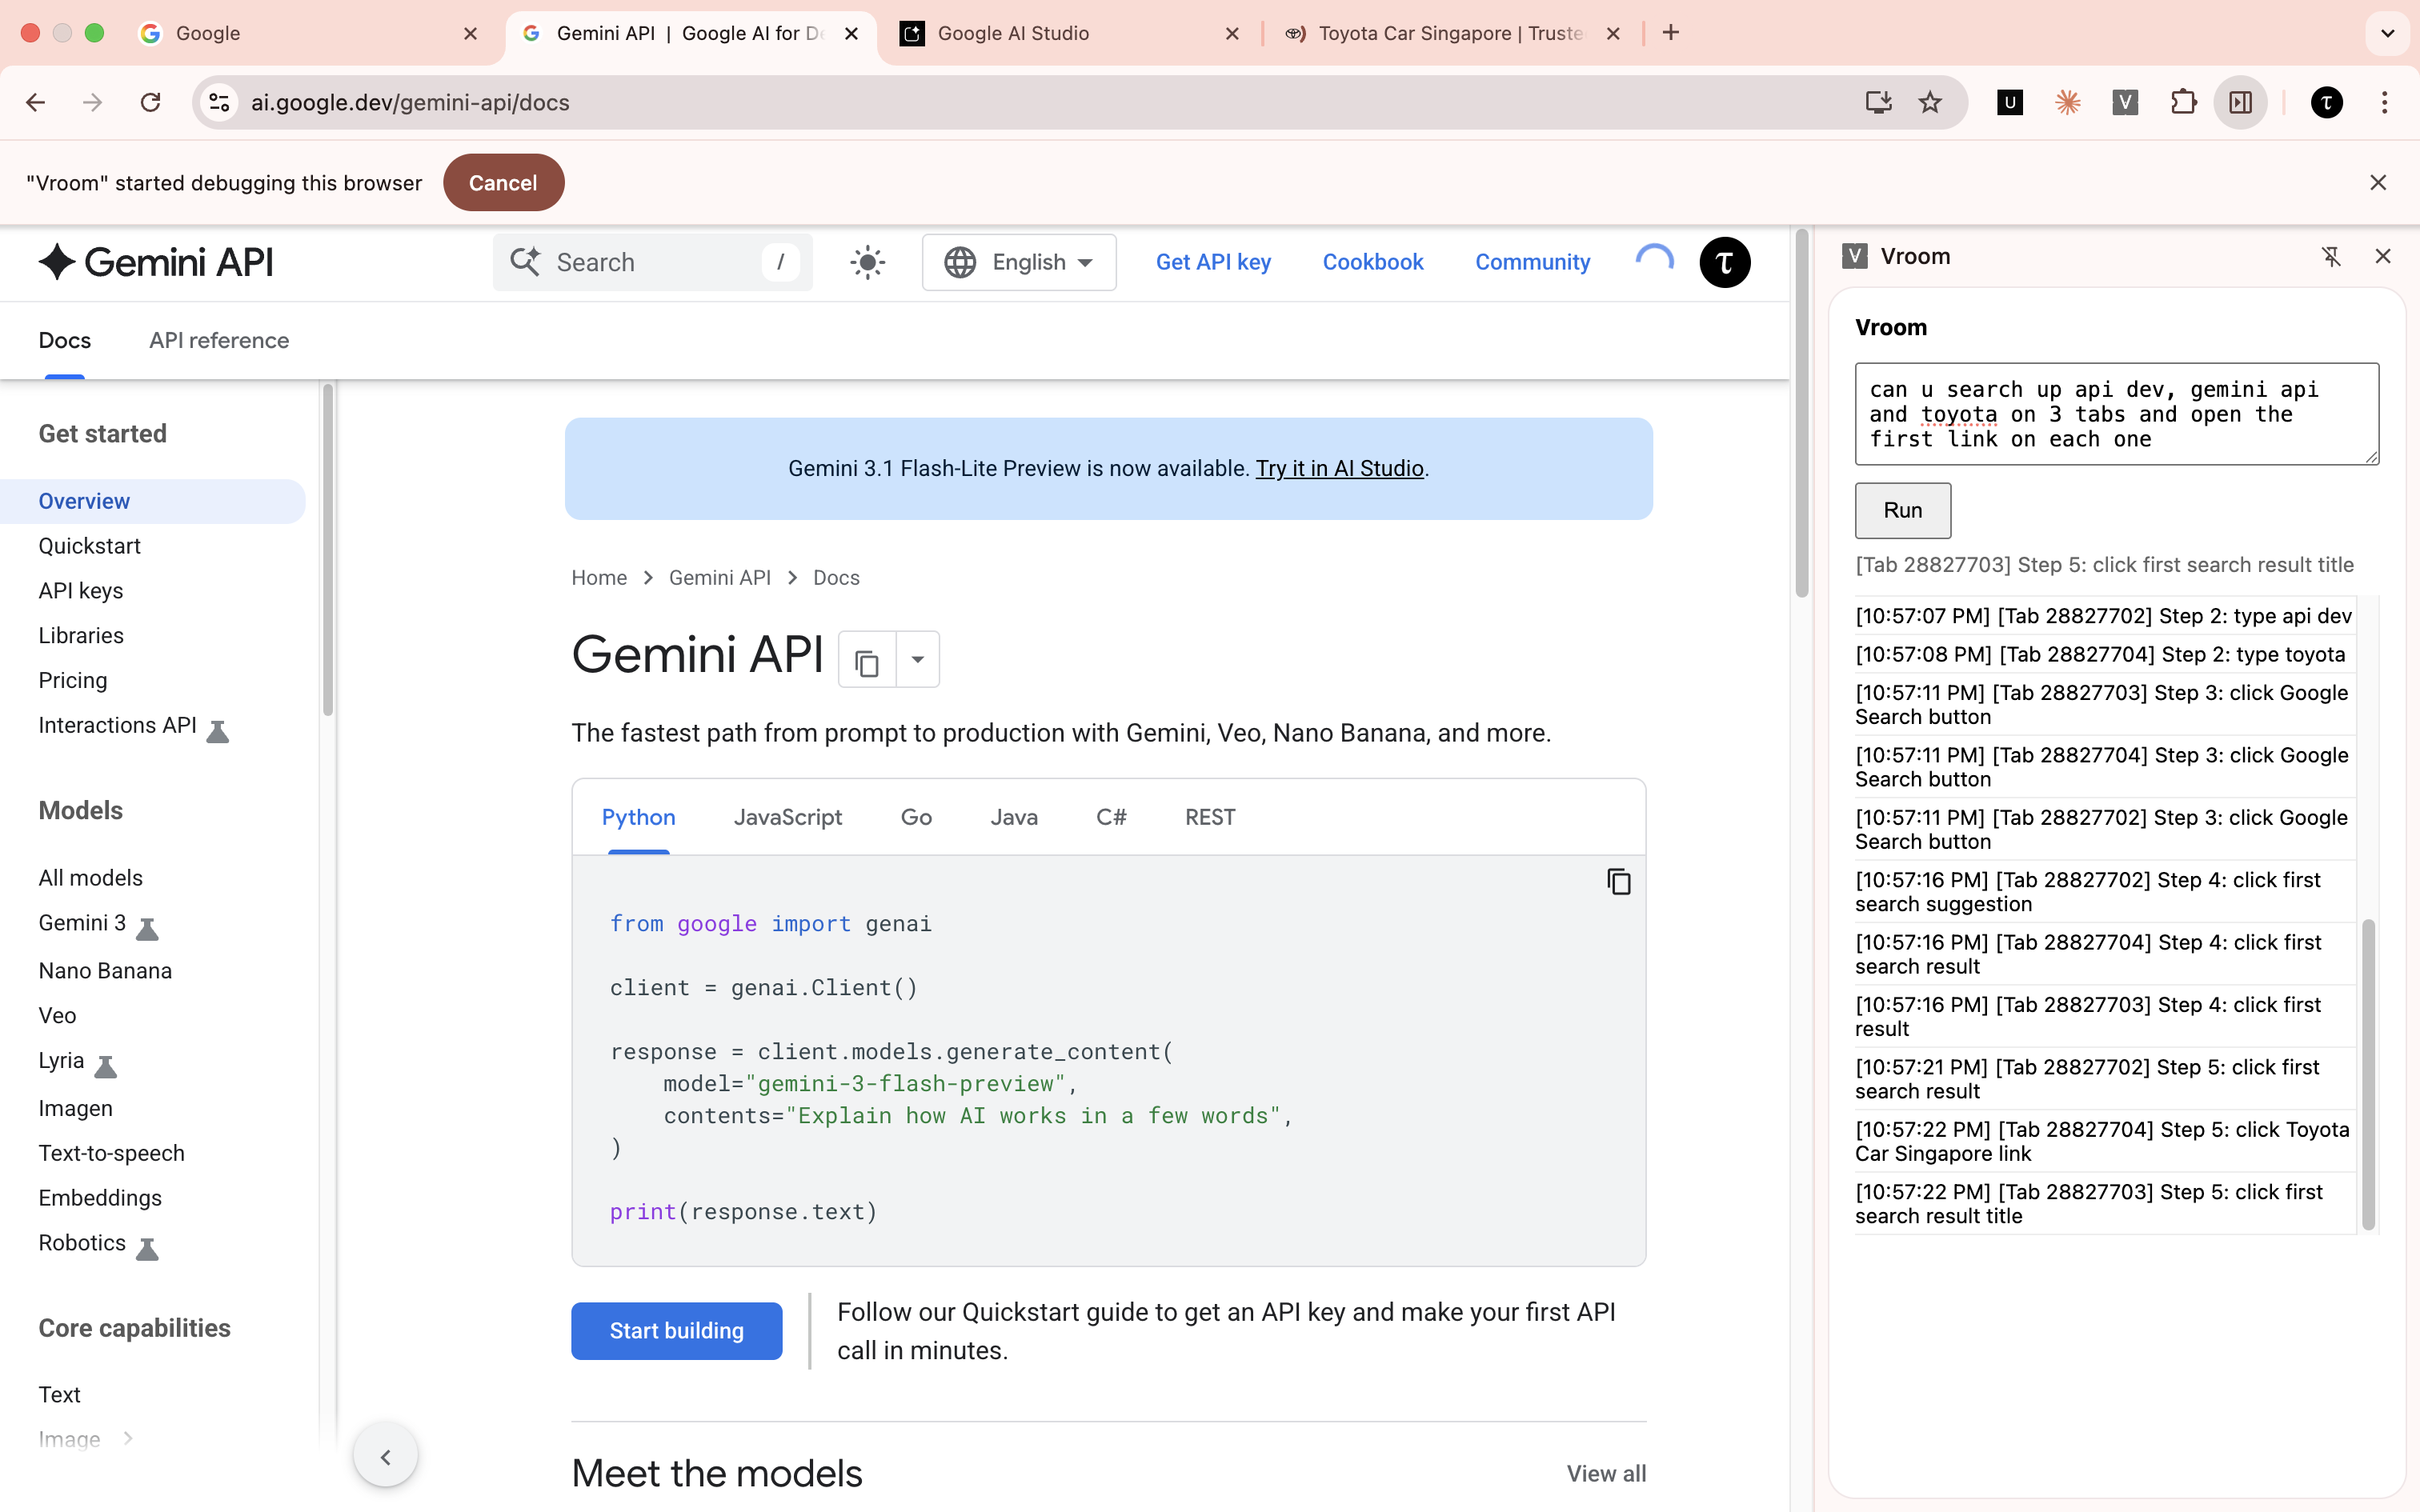
Task: Open the Try it in AI Studio link
Action: [x=1339, y=467]
